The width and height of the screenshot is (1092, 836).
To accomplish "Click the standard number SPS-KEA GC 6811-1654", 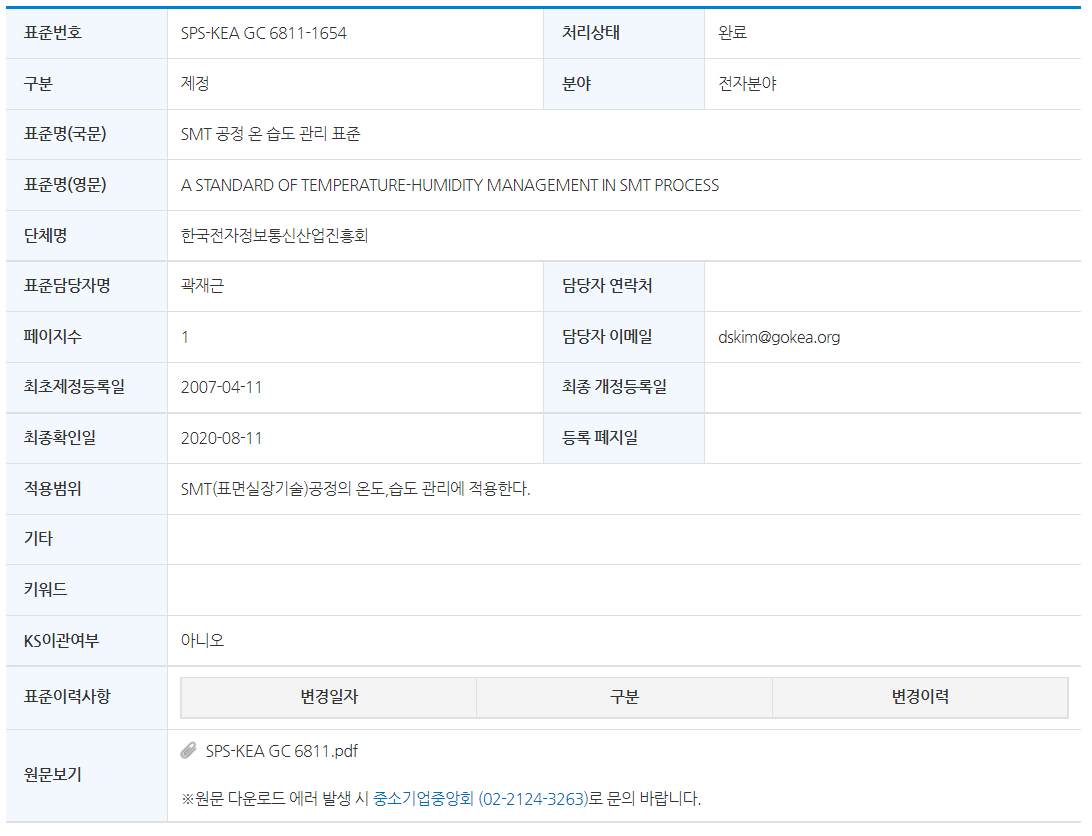I will [264, 33].
